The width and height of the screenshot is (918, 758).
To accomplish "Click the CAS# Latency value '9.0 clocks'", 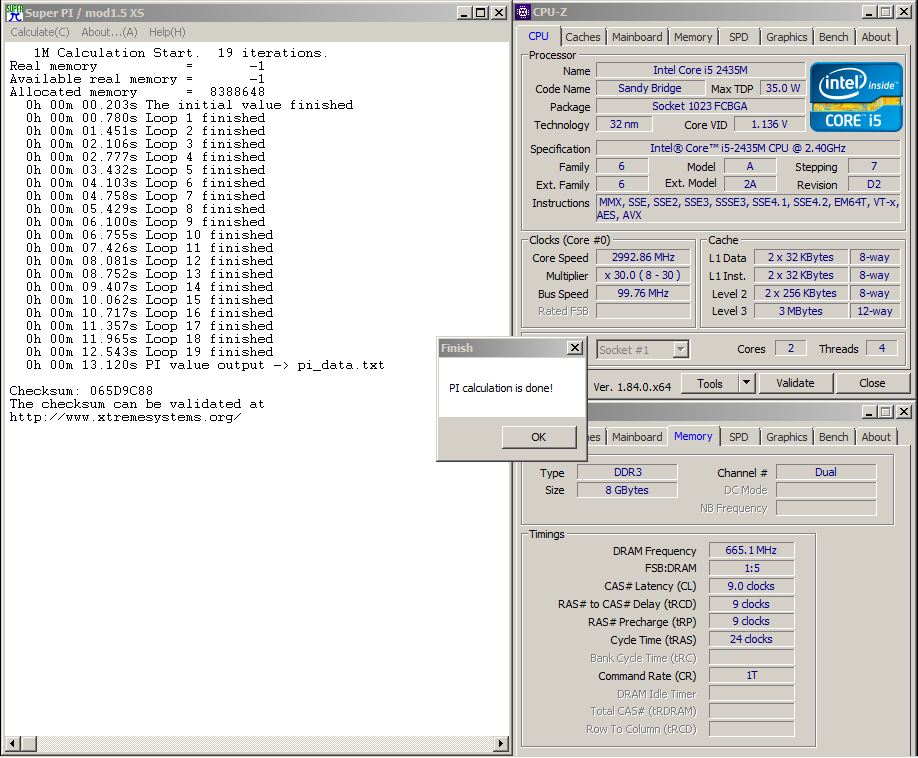I will pos(751,586).
